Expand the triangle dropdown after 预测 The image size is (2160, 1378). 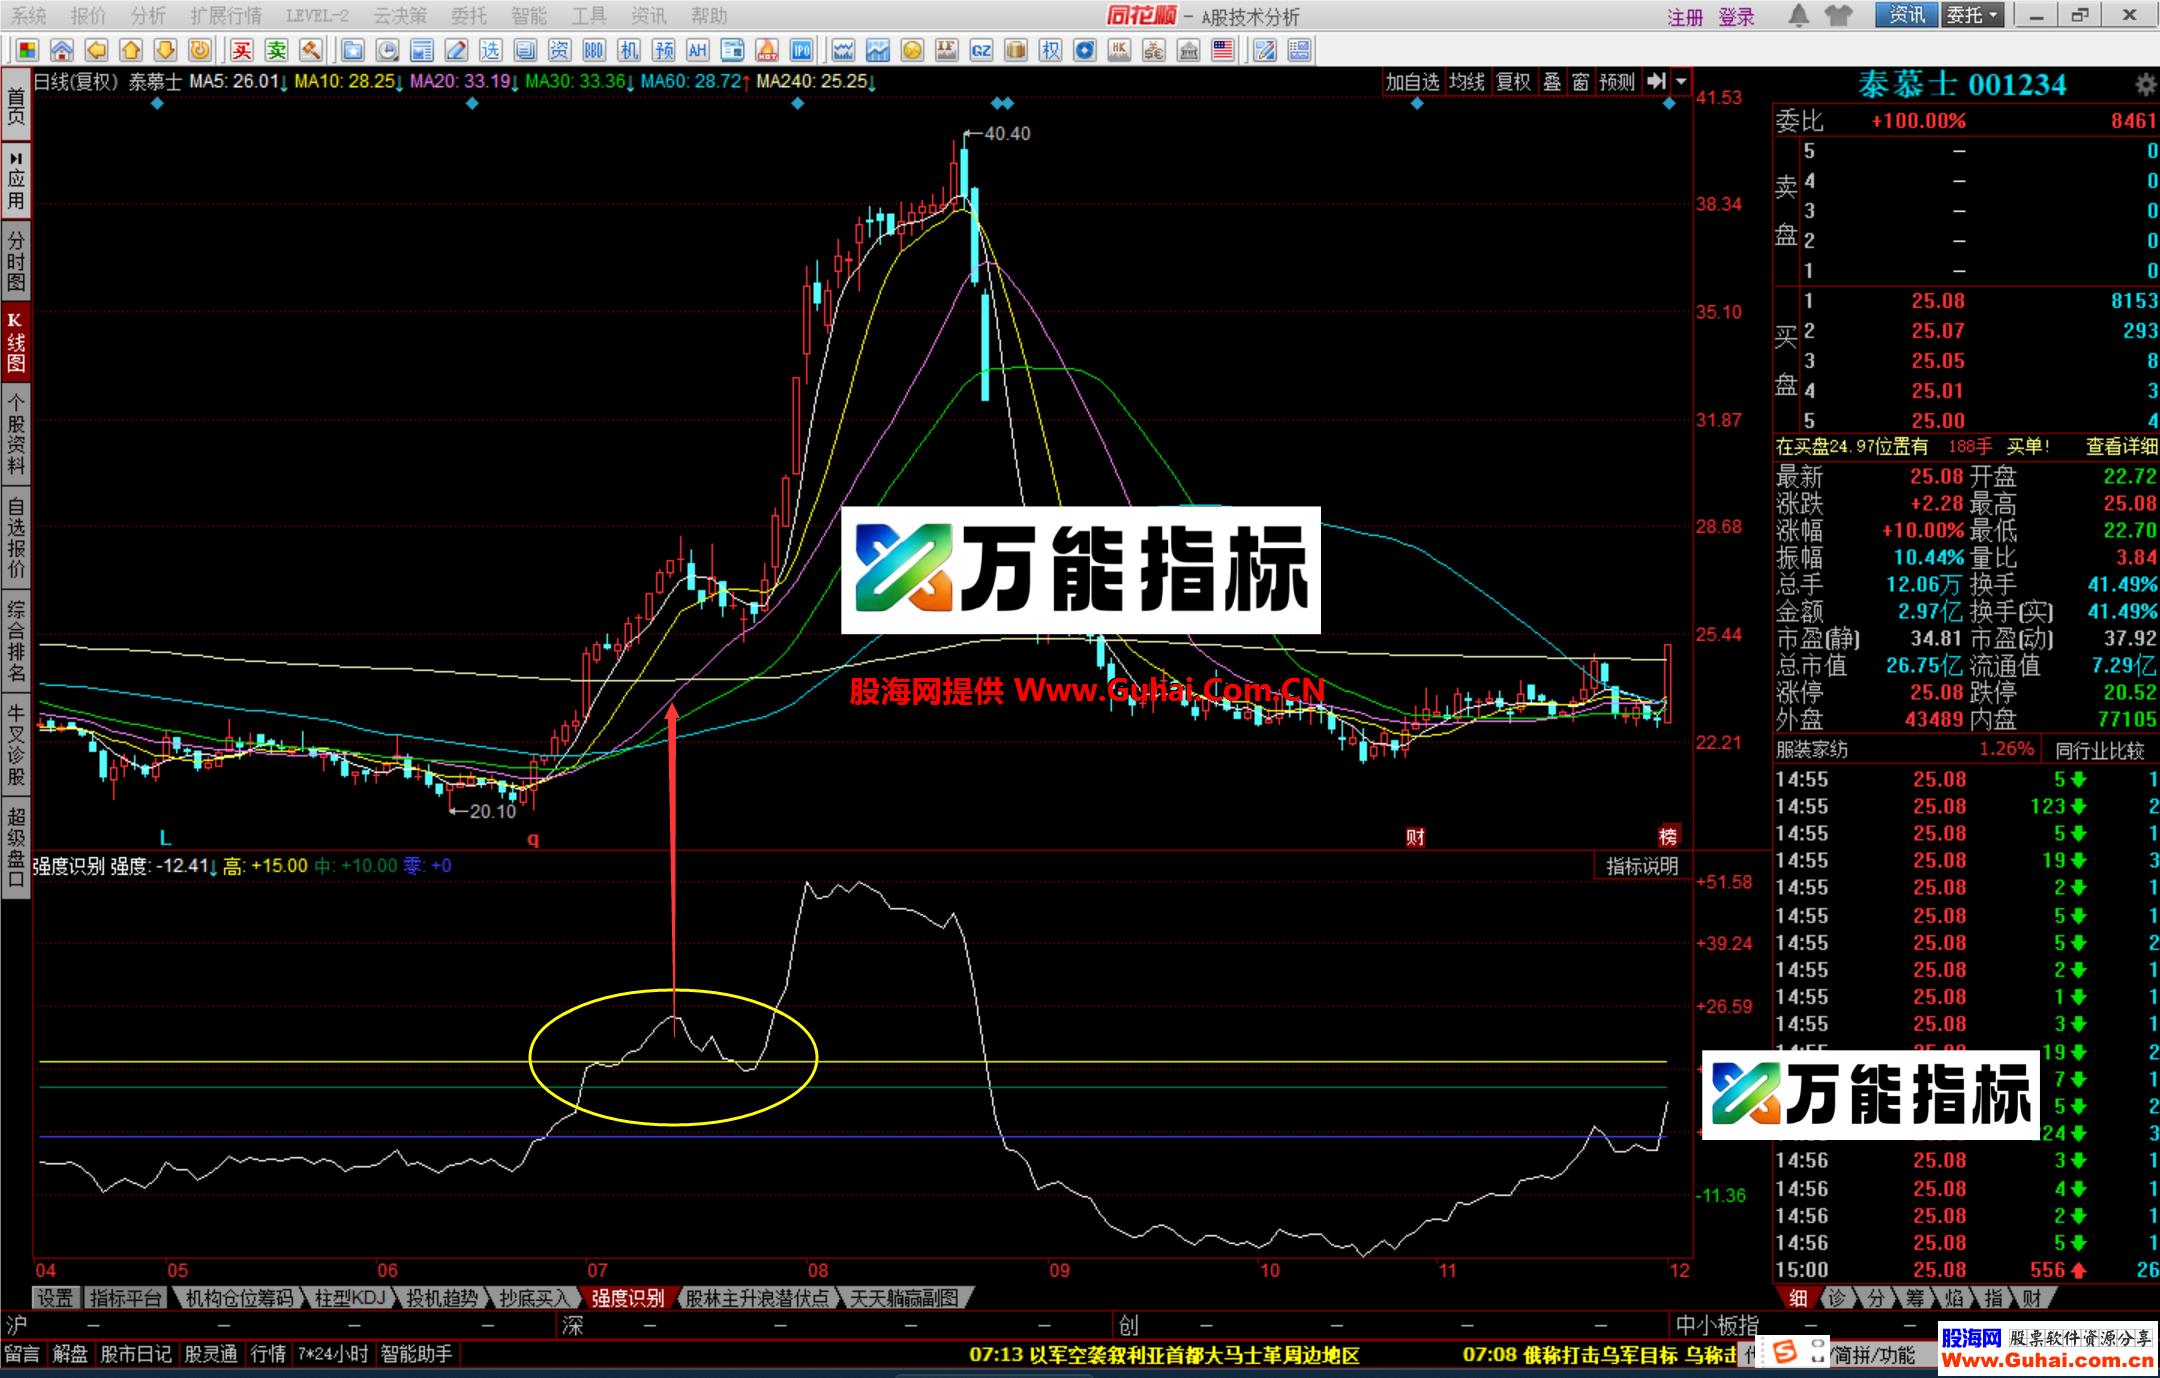[1683, 84]
